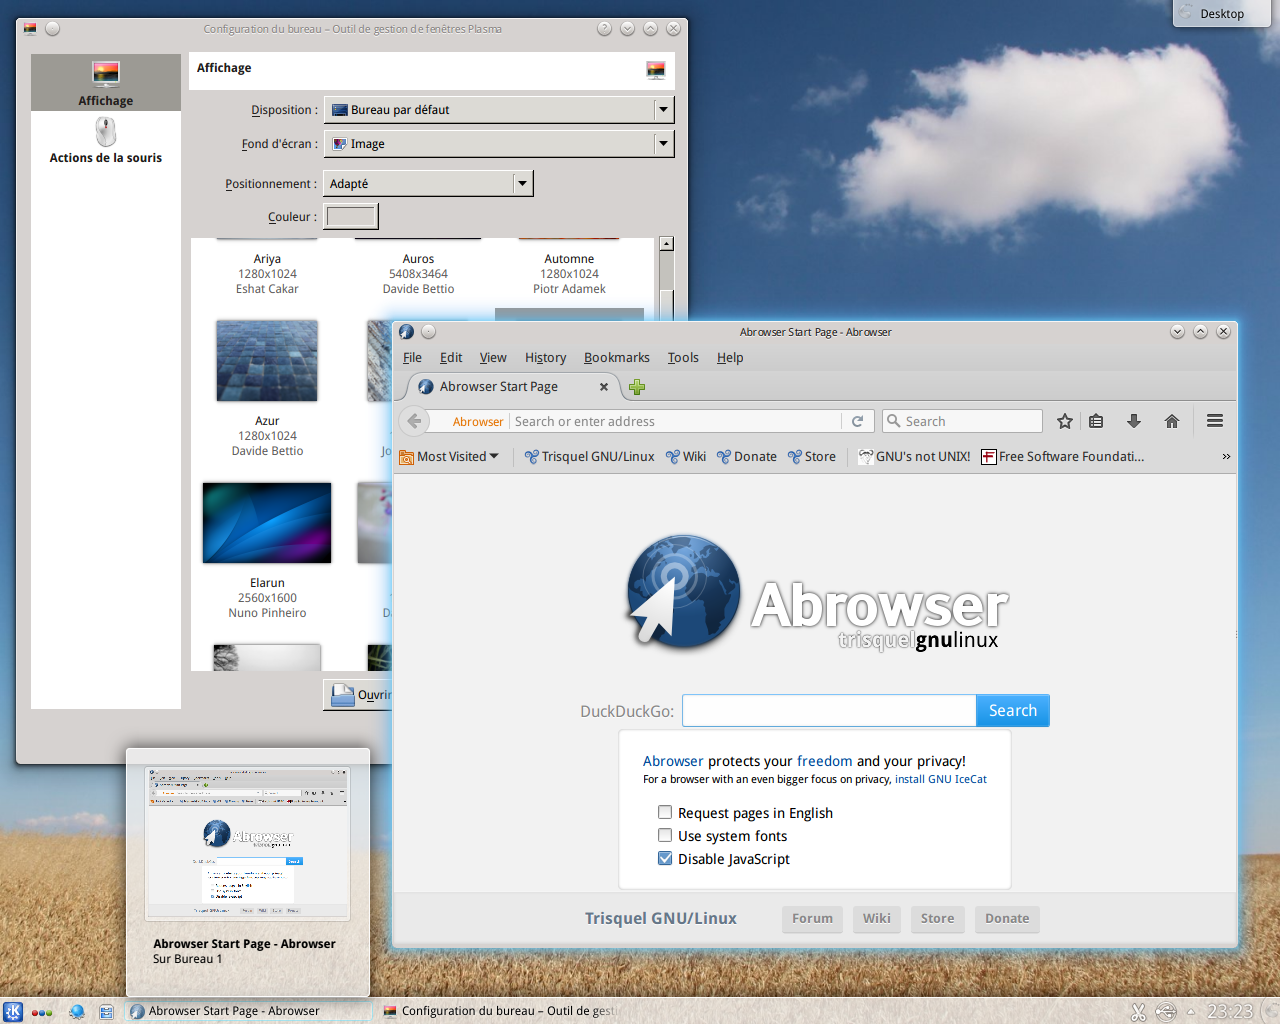Focus the DuckDuckGo search input field
The height and width of the screenshot is (1024, 1280).
829,711
